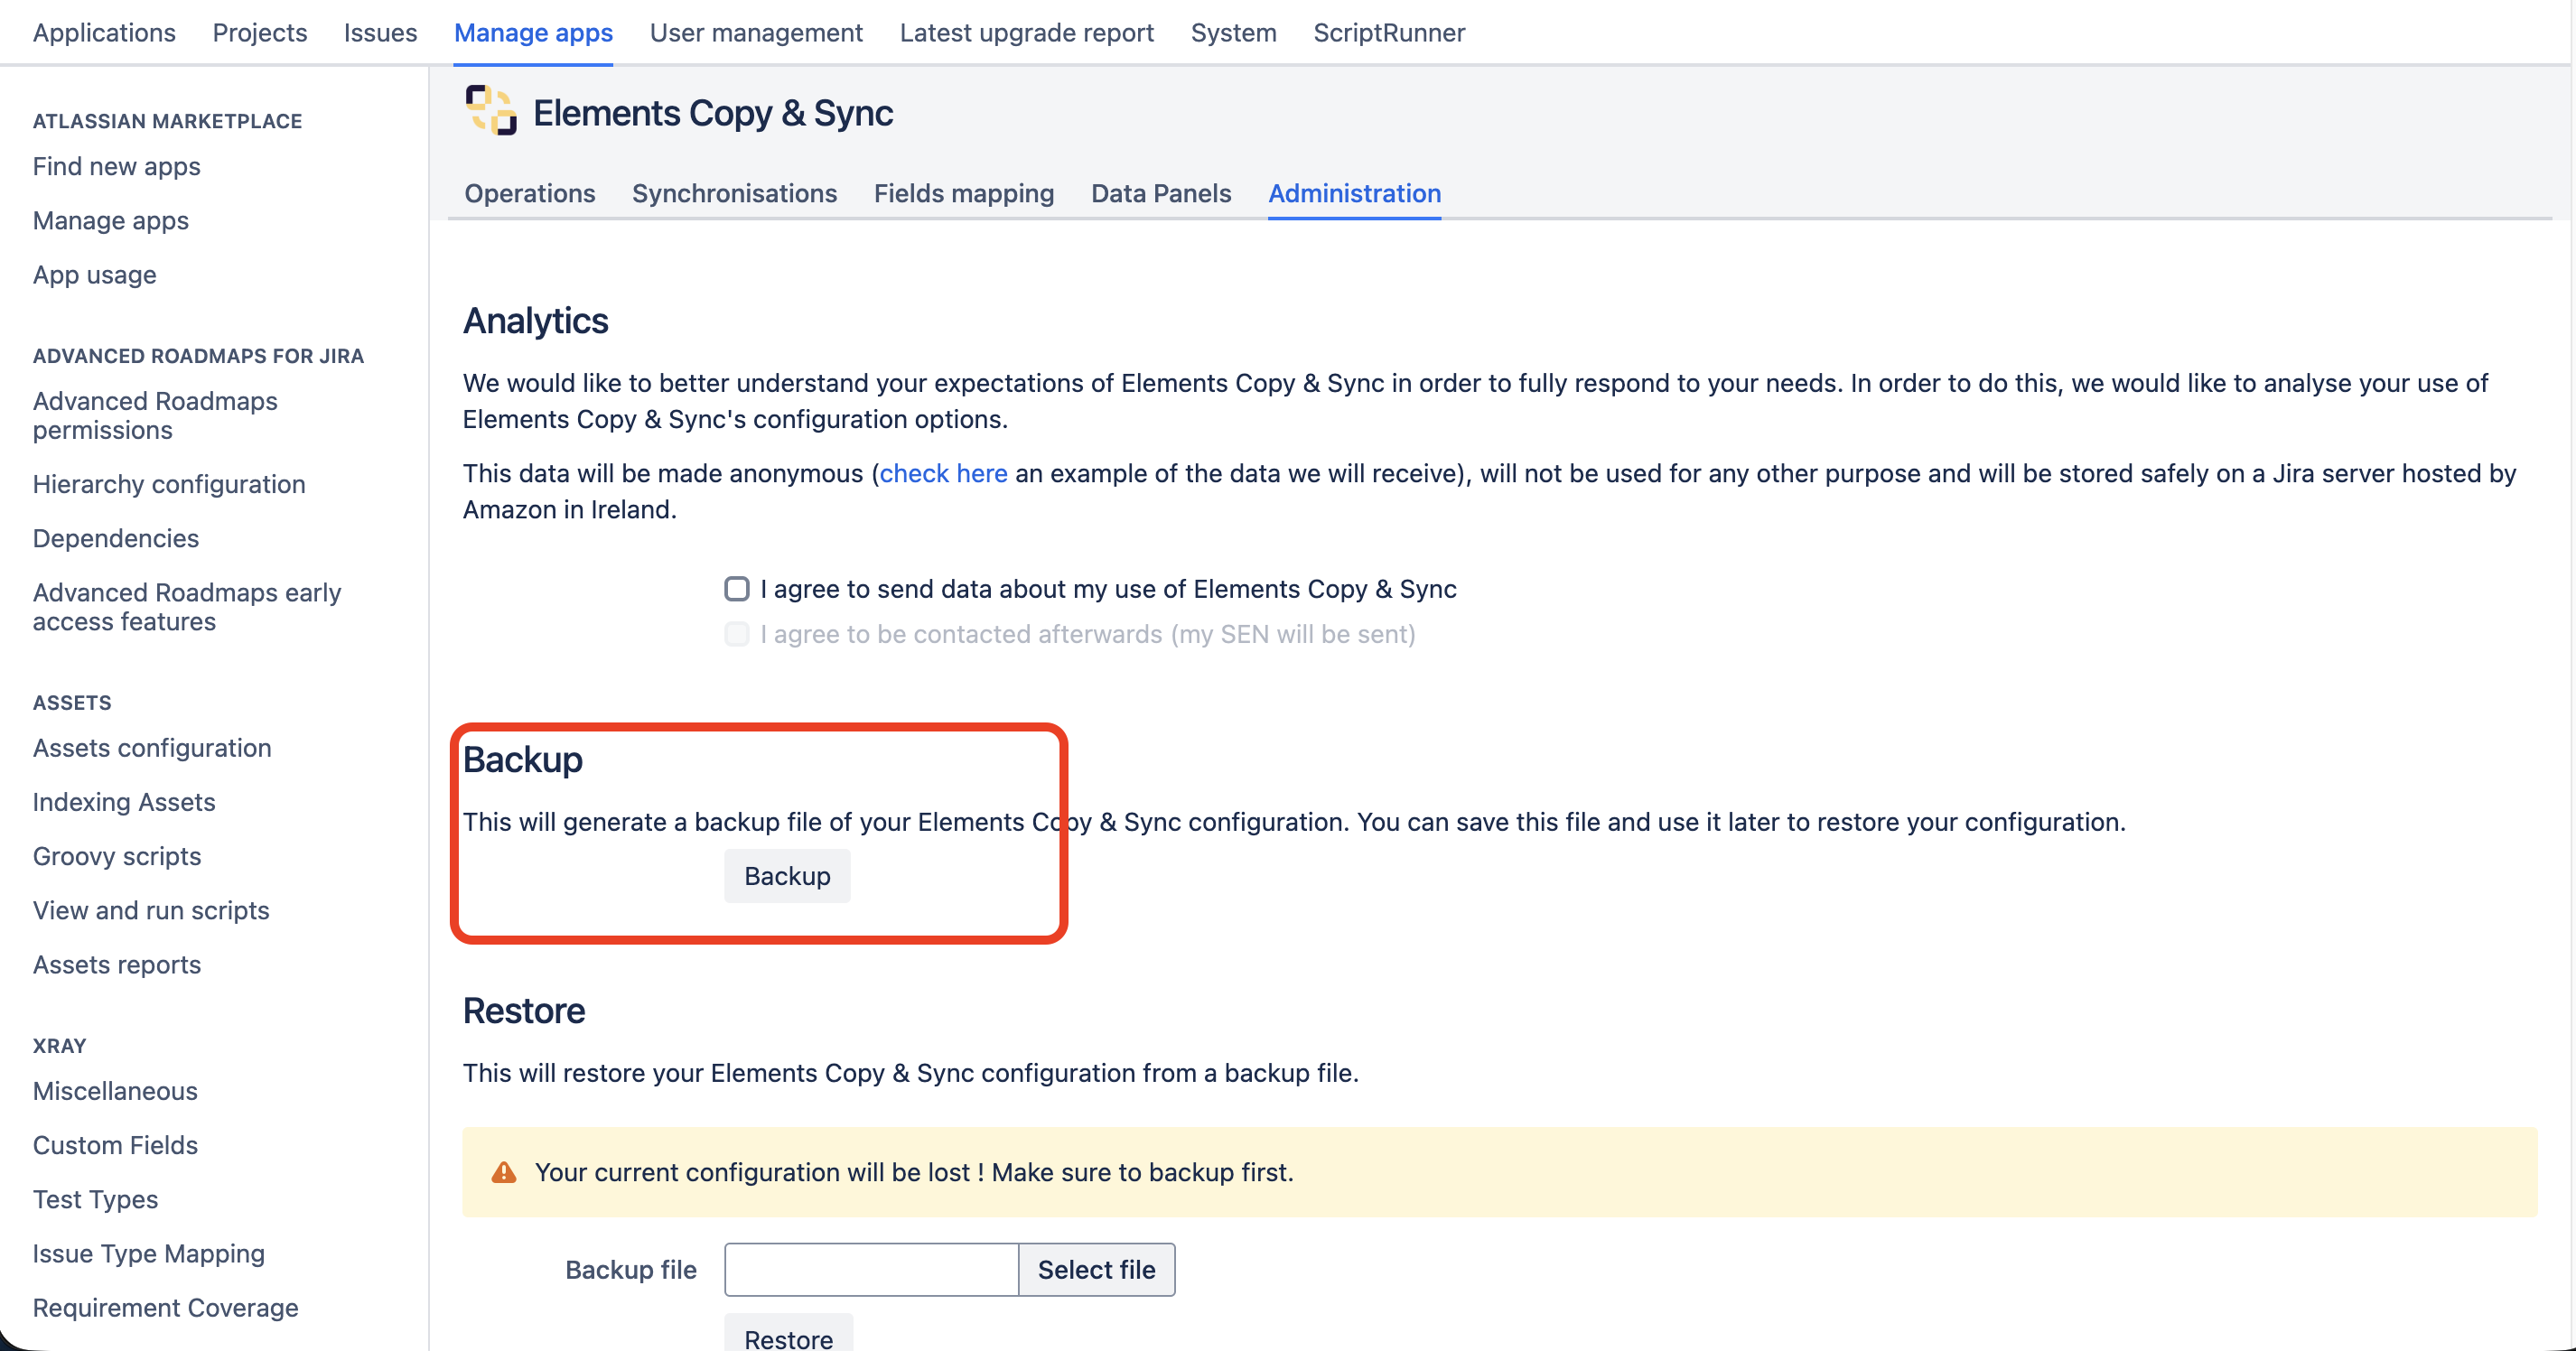This screenshot has height=1351, width=2576.
Task: Click the Elements Copy & Sync logo icon
Action: pos(491,111)
